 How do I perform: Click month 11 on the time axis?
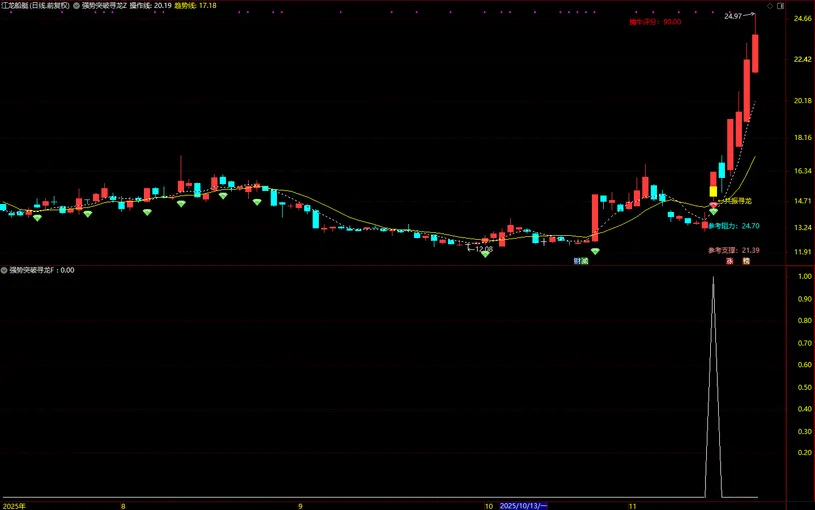(x=633, y=506)
